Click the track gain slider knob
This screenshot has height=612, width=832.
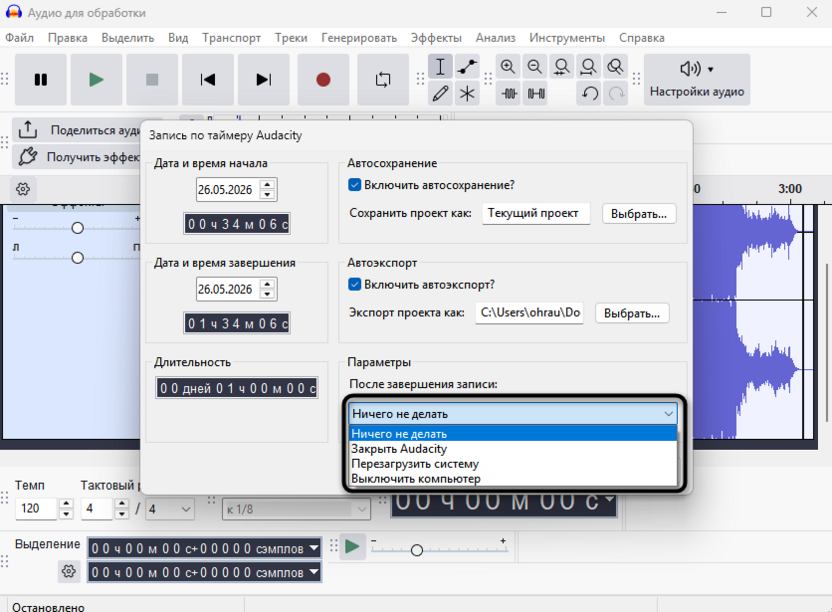click(x=77, y=228)
